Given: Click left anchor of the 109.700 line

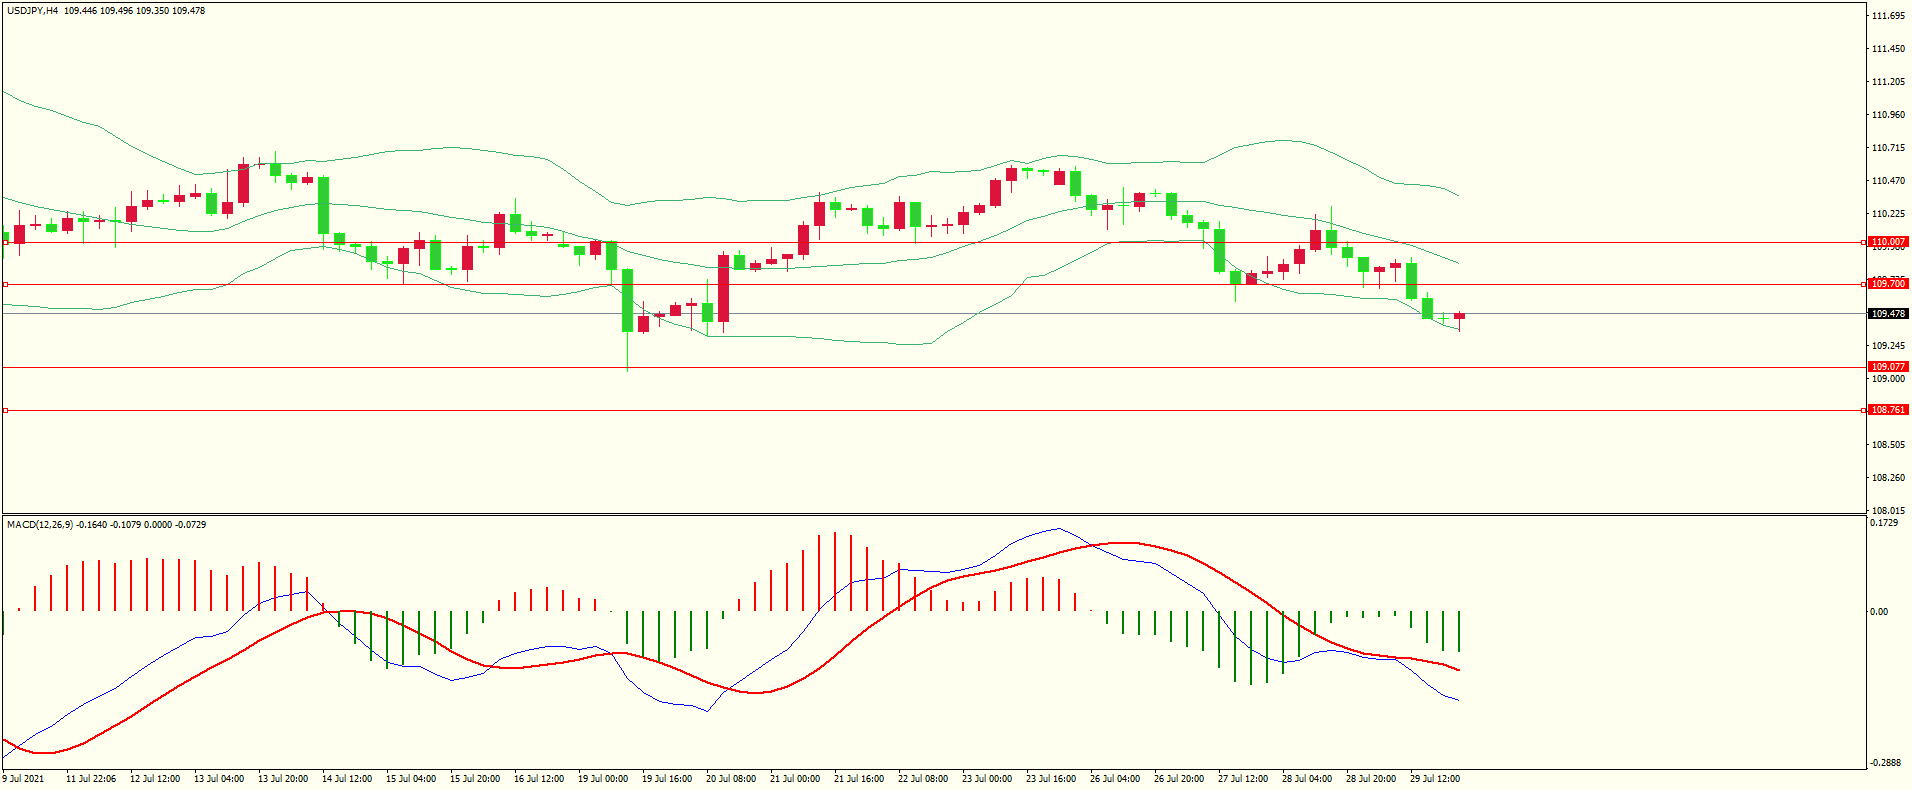Looking at the screenshot, I should [5, 284].
